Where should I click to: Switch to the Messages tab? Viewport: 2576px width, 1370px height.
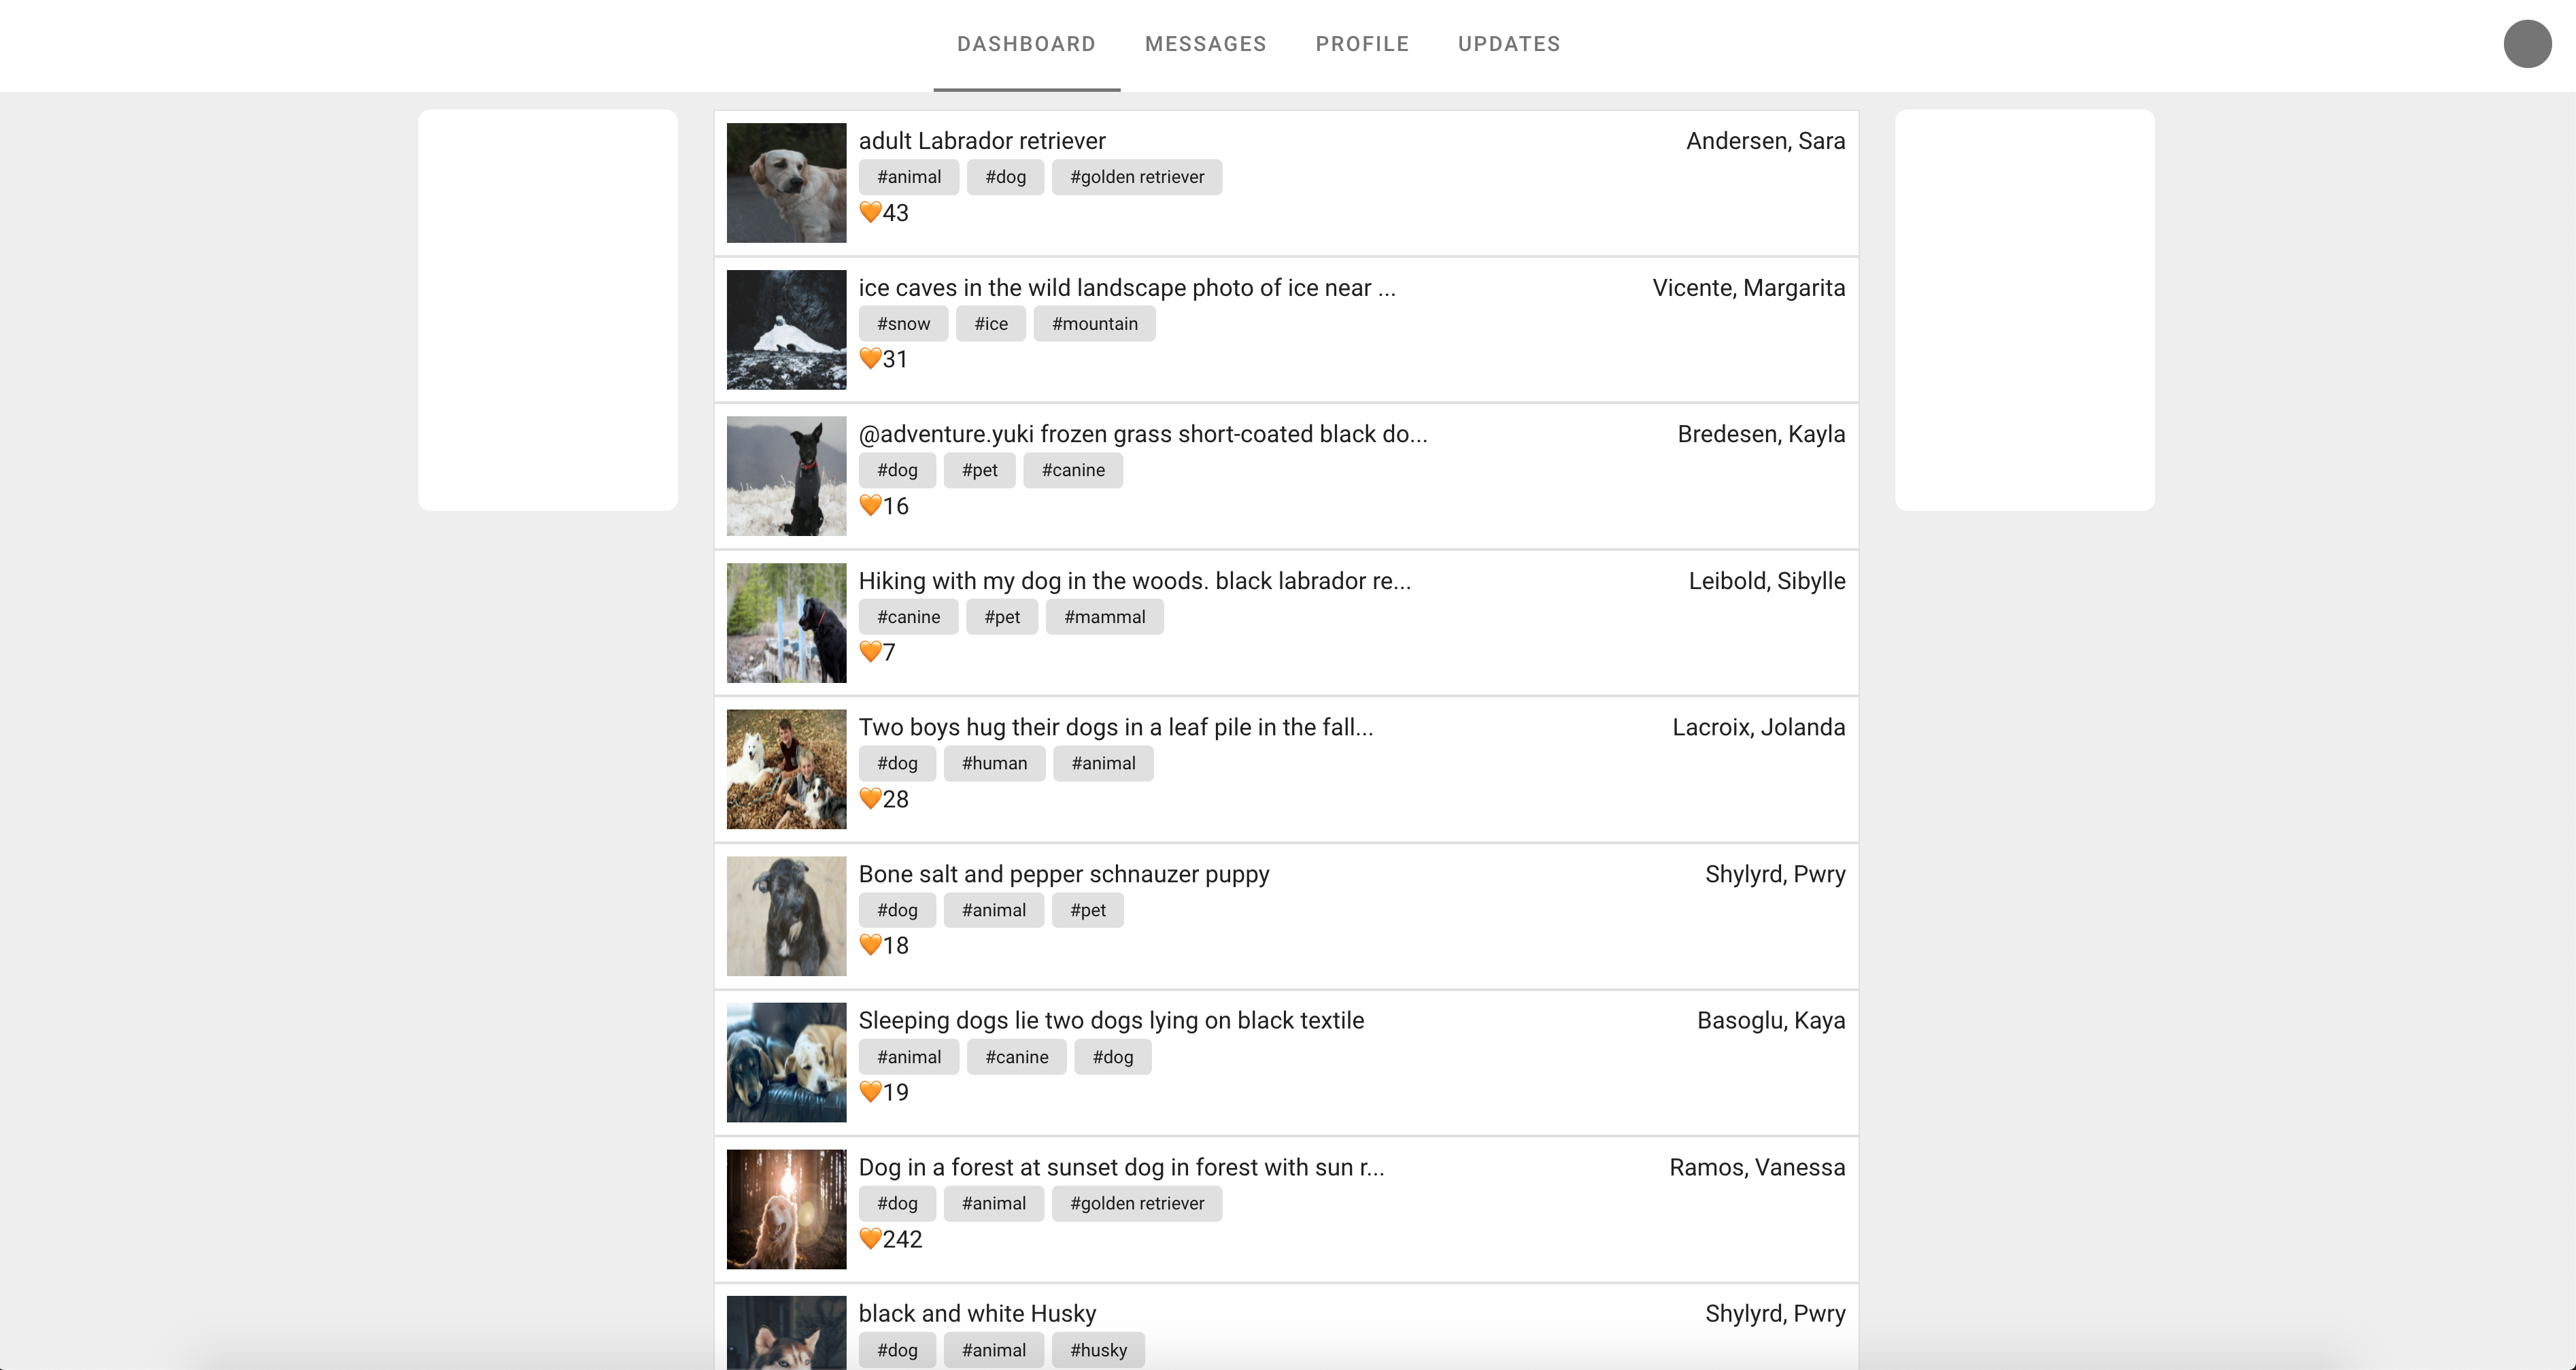1205,44
